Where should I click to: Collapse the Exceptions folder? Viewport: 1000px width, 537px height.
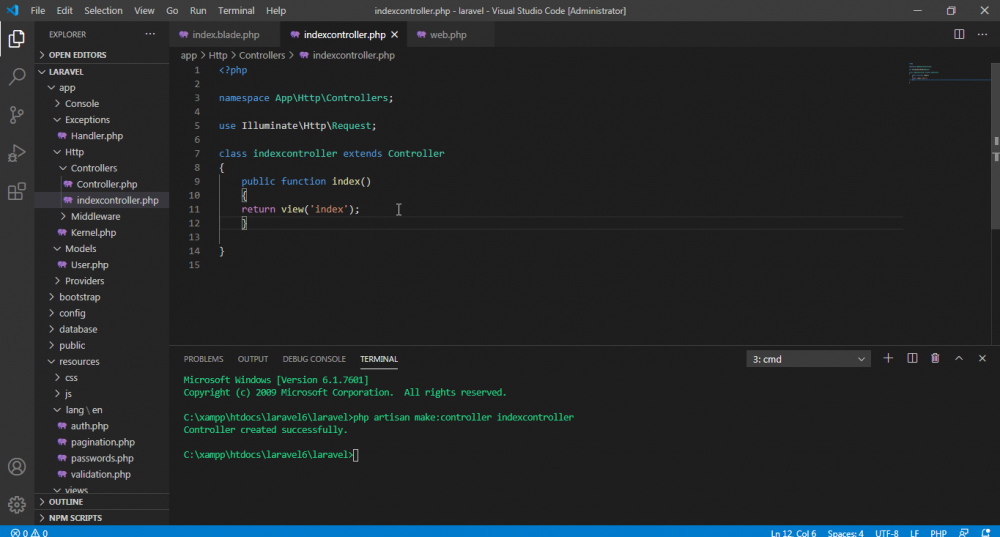[102, 119]
